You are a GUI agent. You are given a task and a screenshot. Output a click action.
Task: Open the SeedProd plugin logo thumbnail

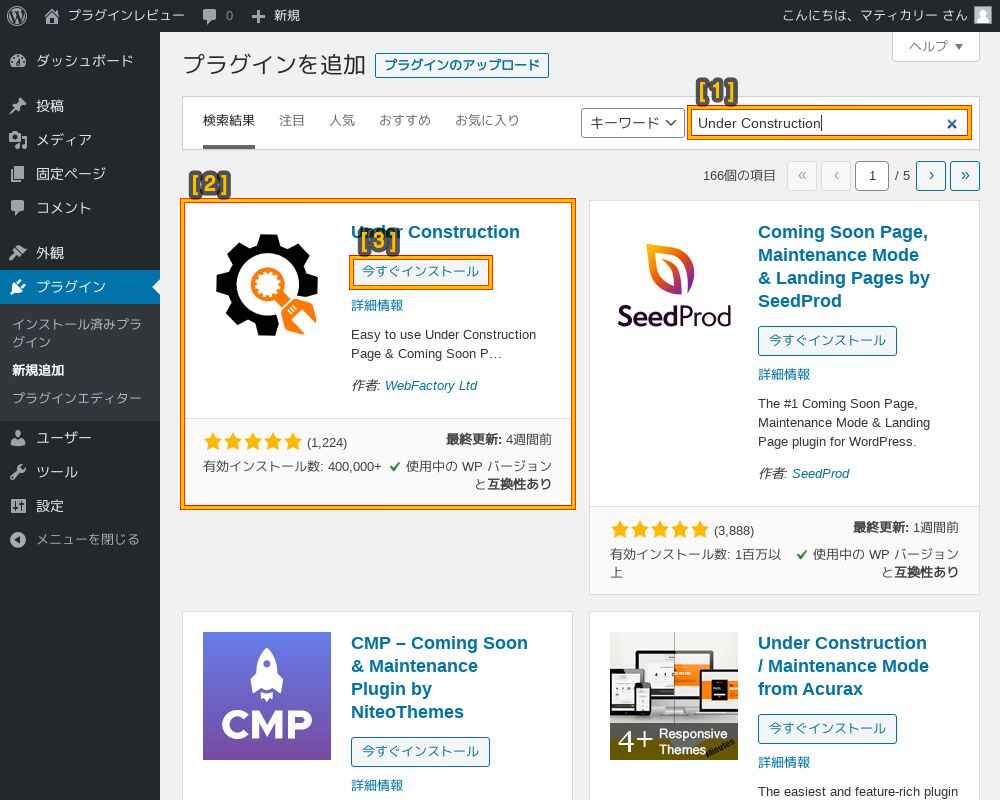pos(673,285)
